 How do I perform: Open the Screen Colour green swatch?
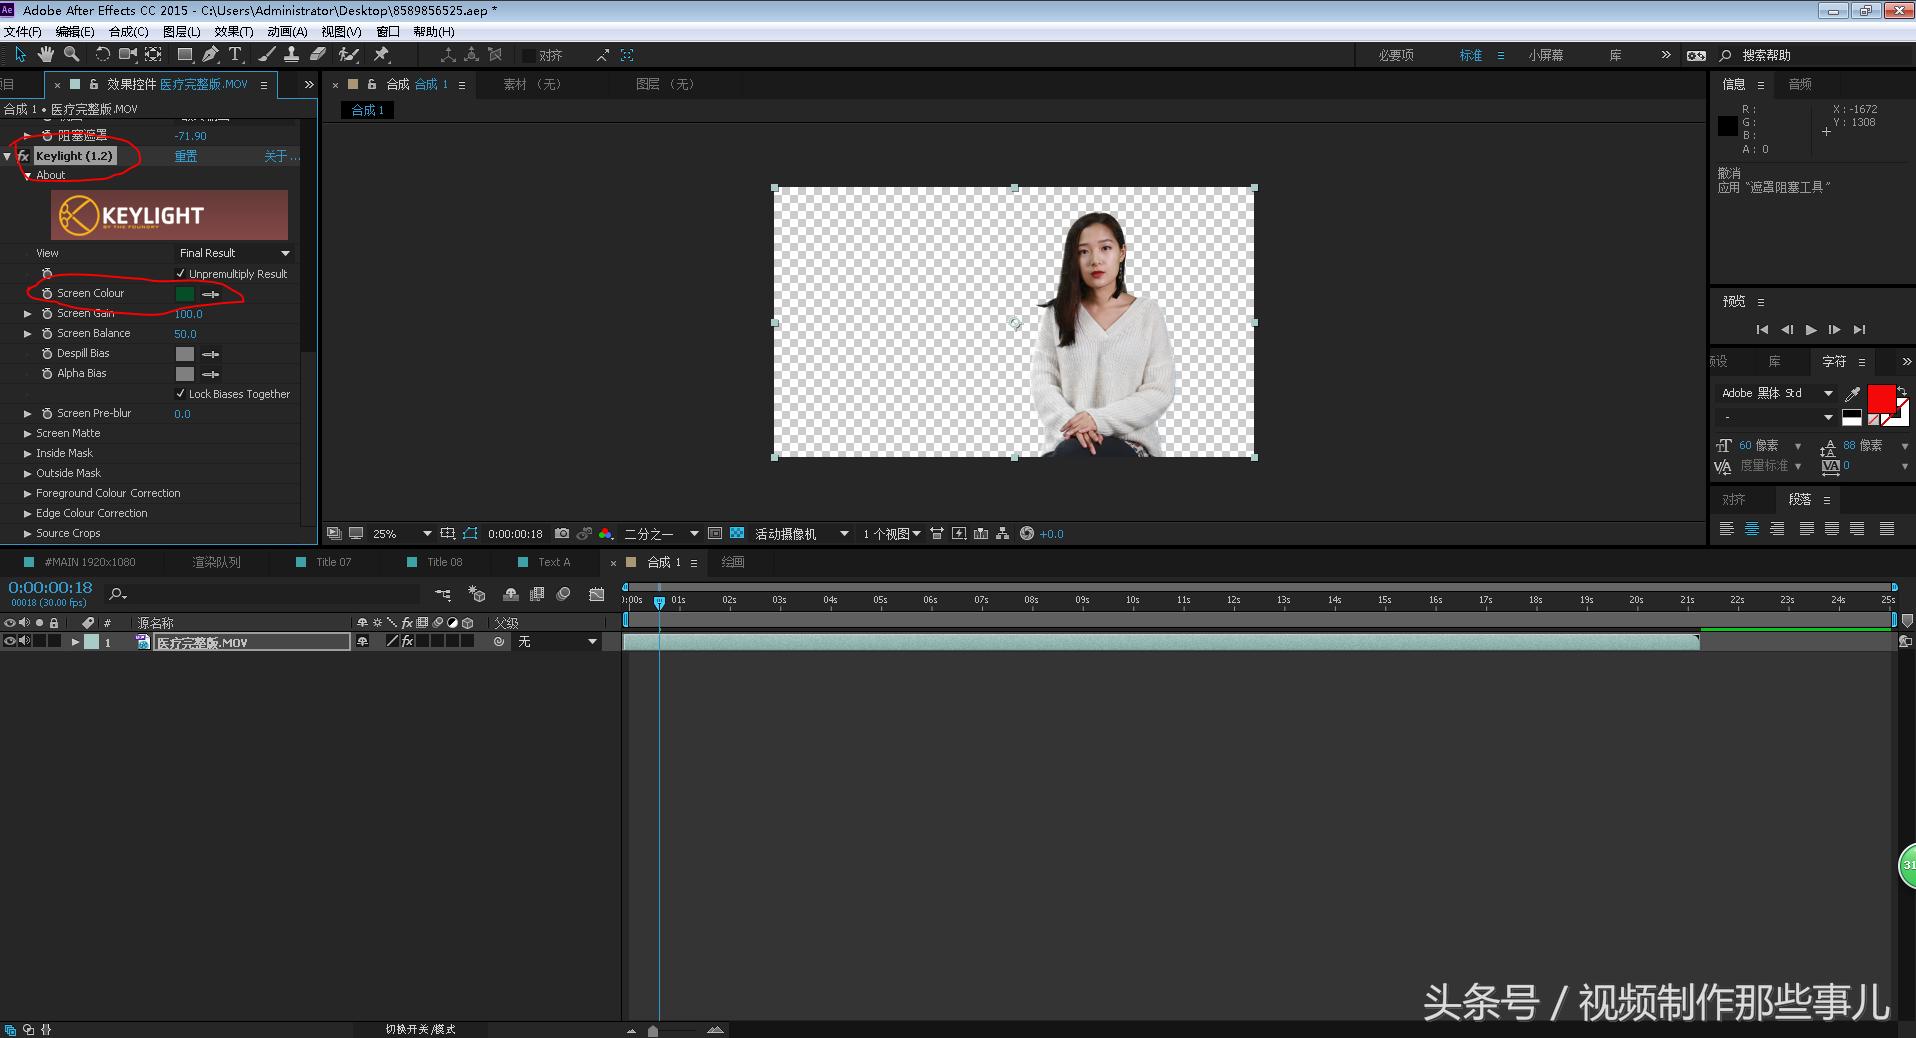tap(185, 294)
